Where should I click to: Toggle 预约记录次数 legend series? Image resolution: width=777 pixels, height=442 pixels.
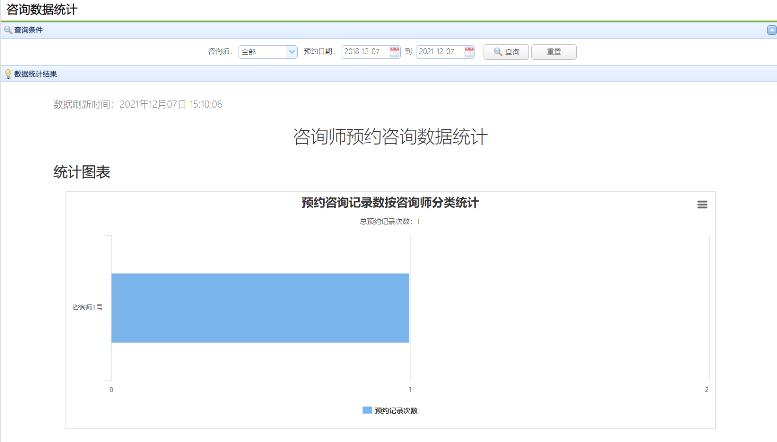[390, 410]
